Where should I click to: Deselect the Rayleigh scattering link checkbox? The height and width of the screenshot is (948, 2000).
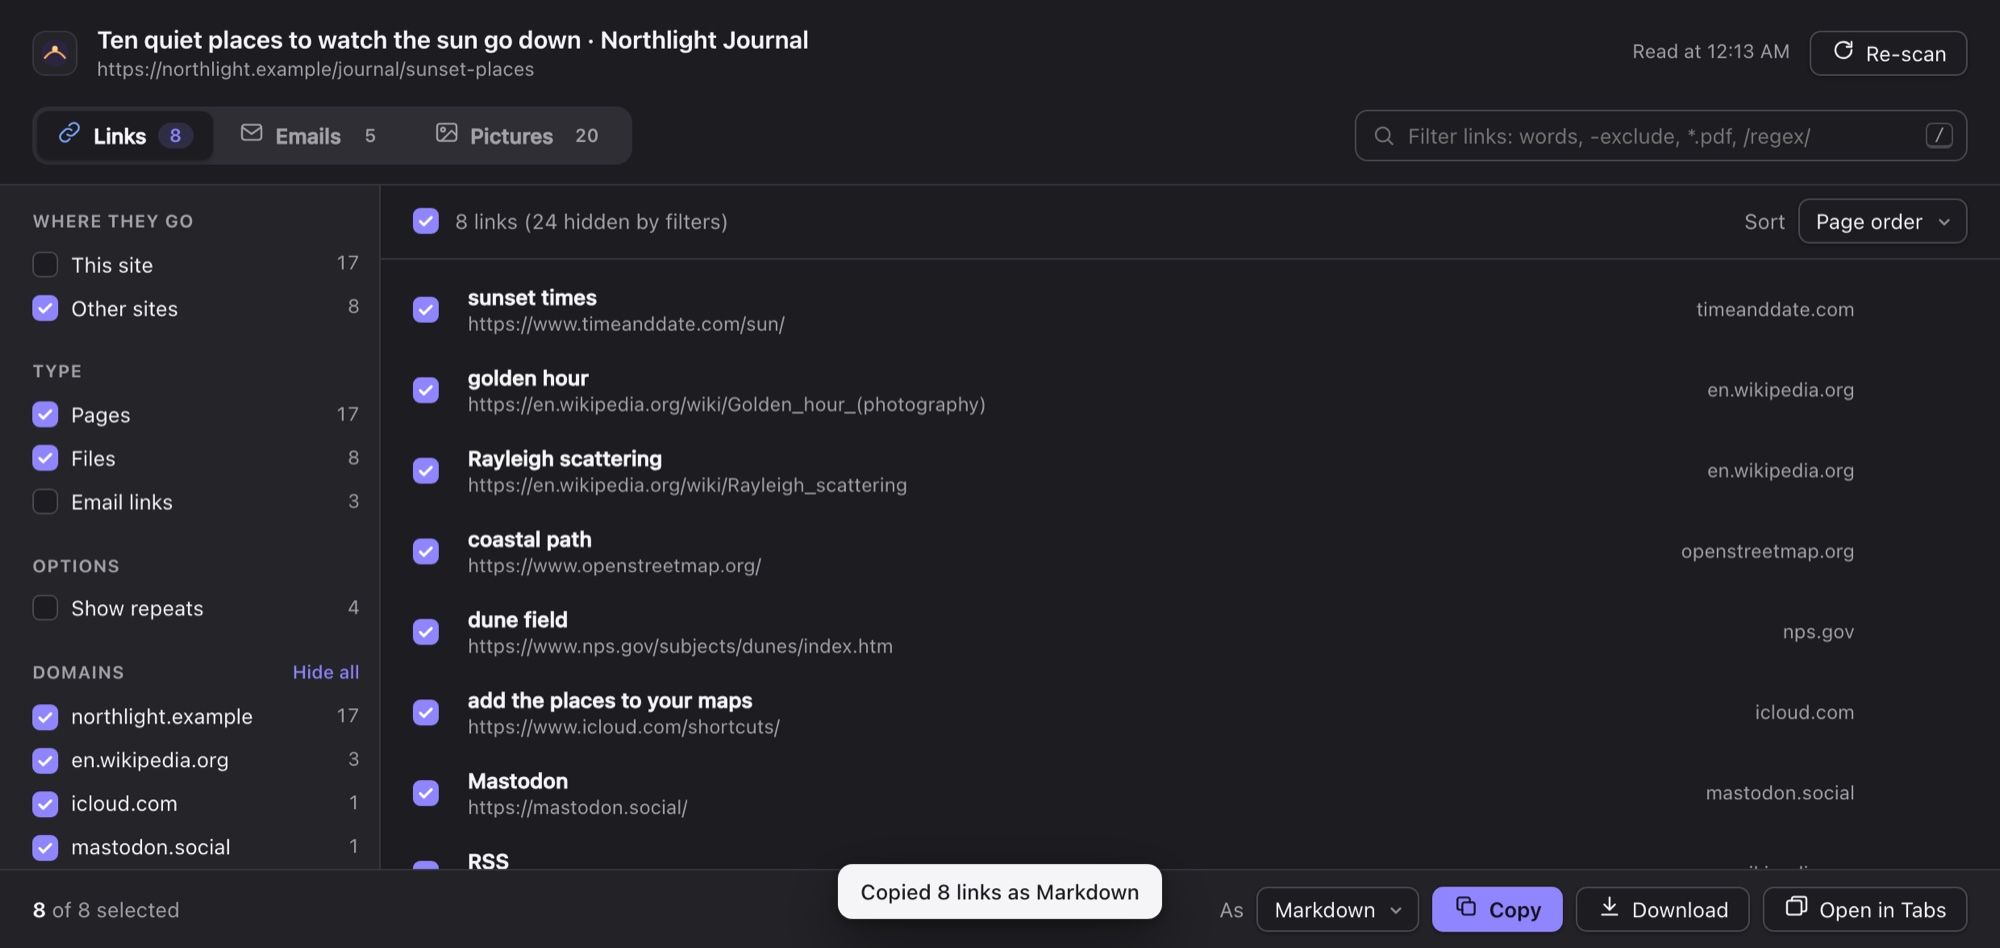[x=426, y=471]
